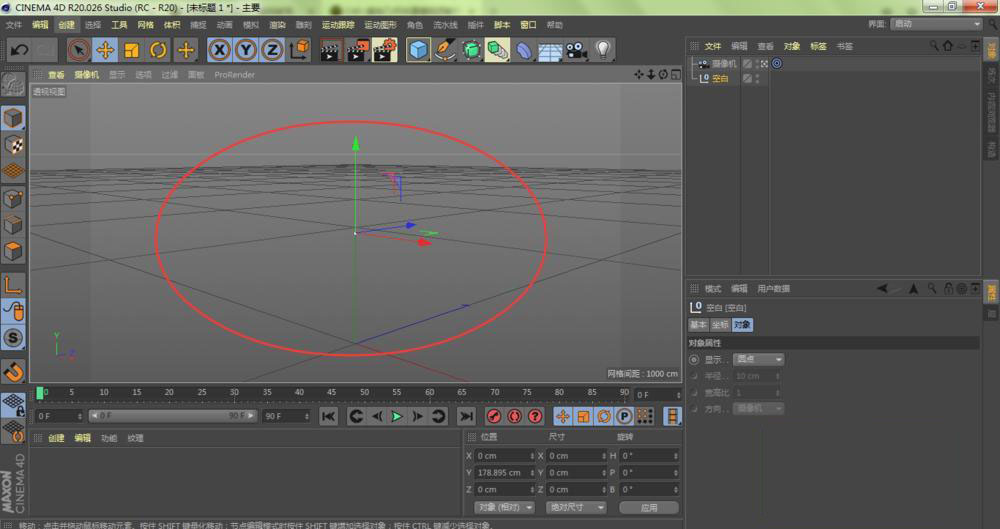The image size is (1000, 529).
Task: Toggle the Viewport Solo S icon
Action: (13, 338)
